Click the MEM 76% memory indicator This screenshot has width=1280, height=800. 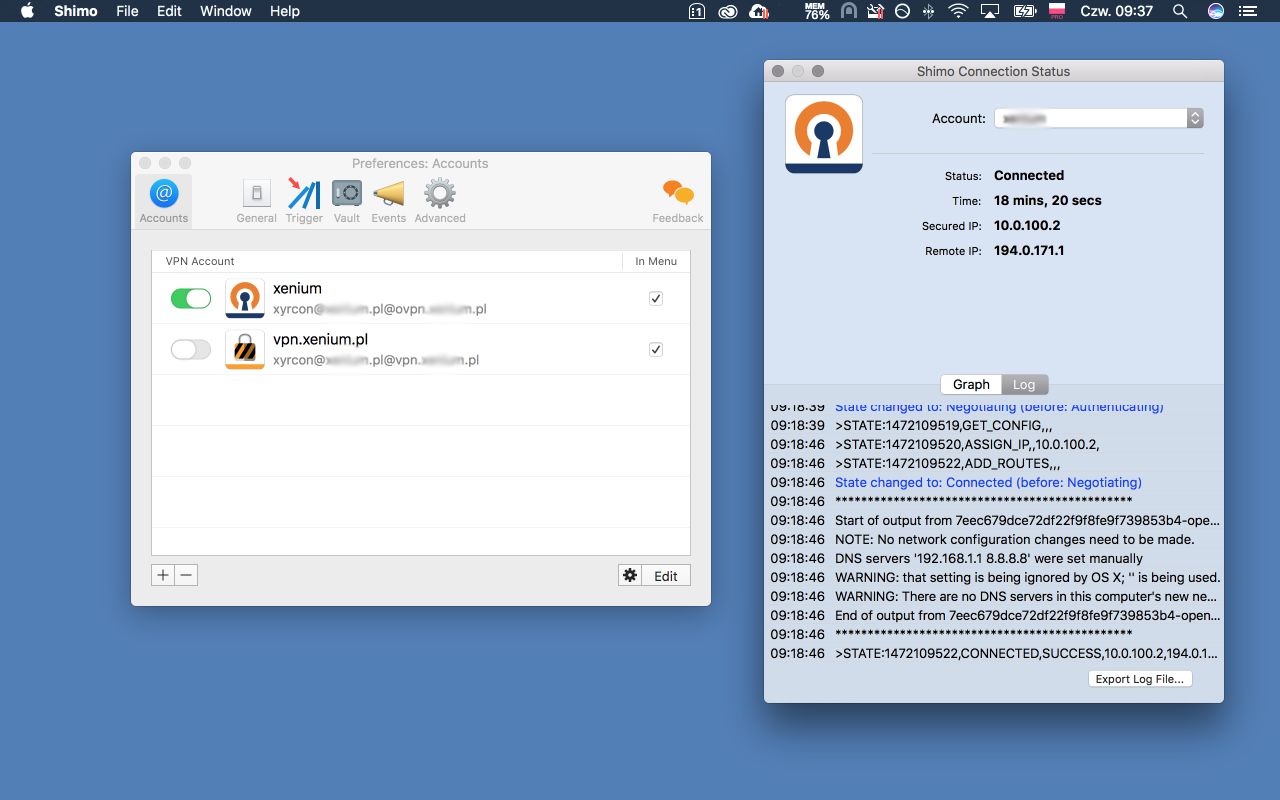[x=817, y=11]
